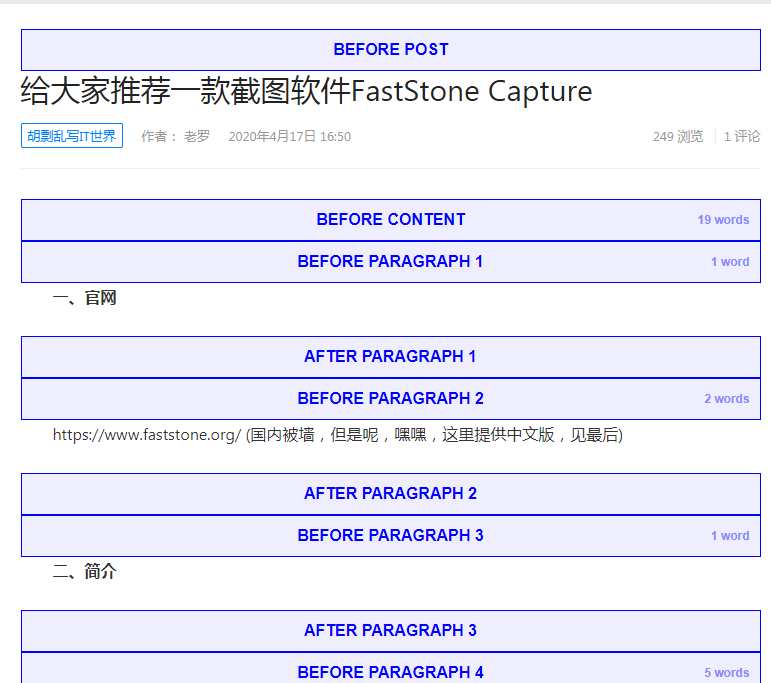Image resolution: width=771 pixels, height=683 pixels.
Task: Click the 2 words label
Action: (727, 399)
